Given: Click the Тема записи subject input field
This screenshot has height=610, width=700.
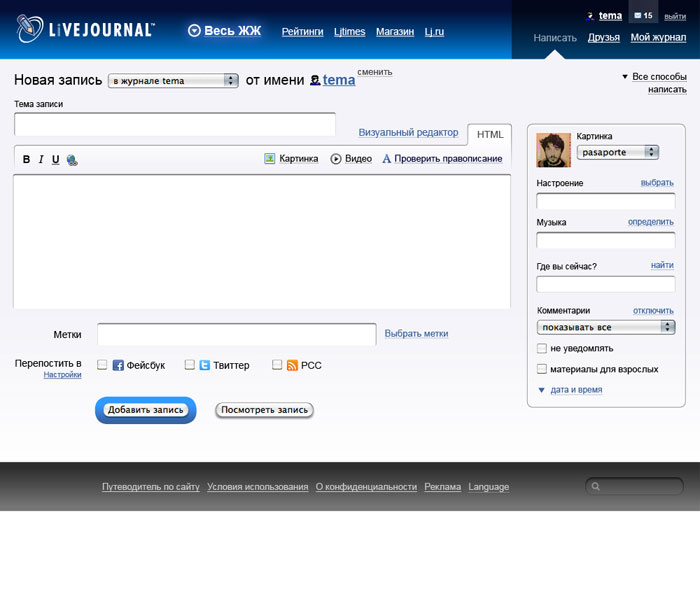Looking at the screenshot, I should [x=175, y=124].
